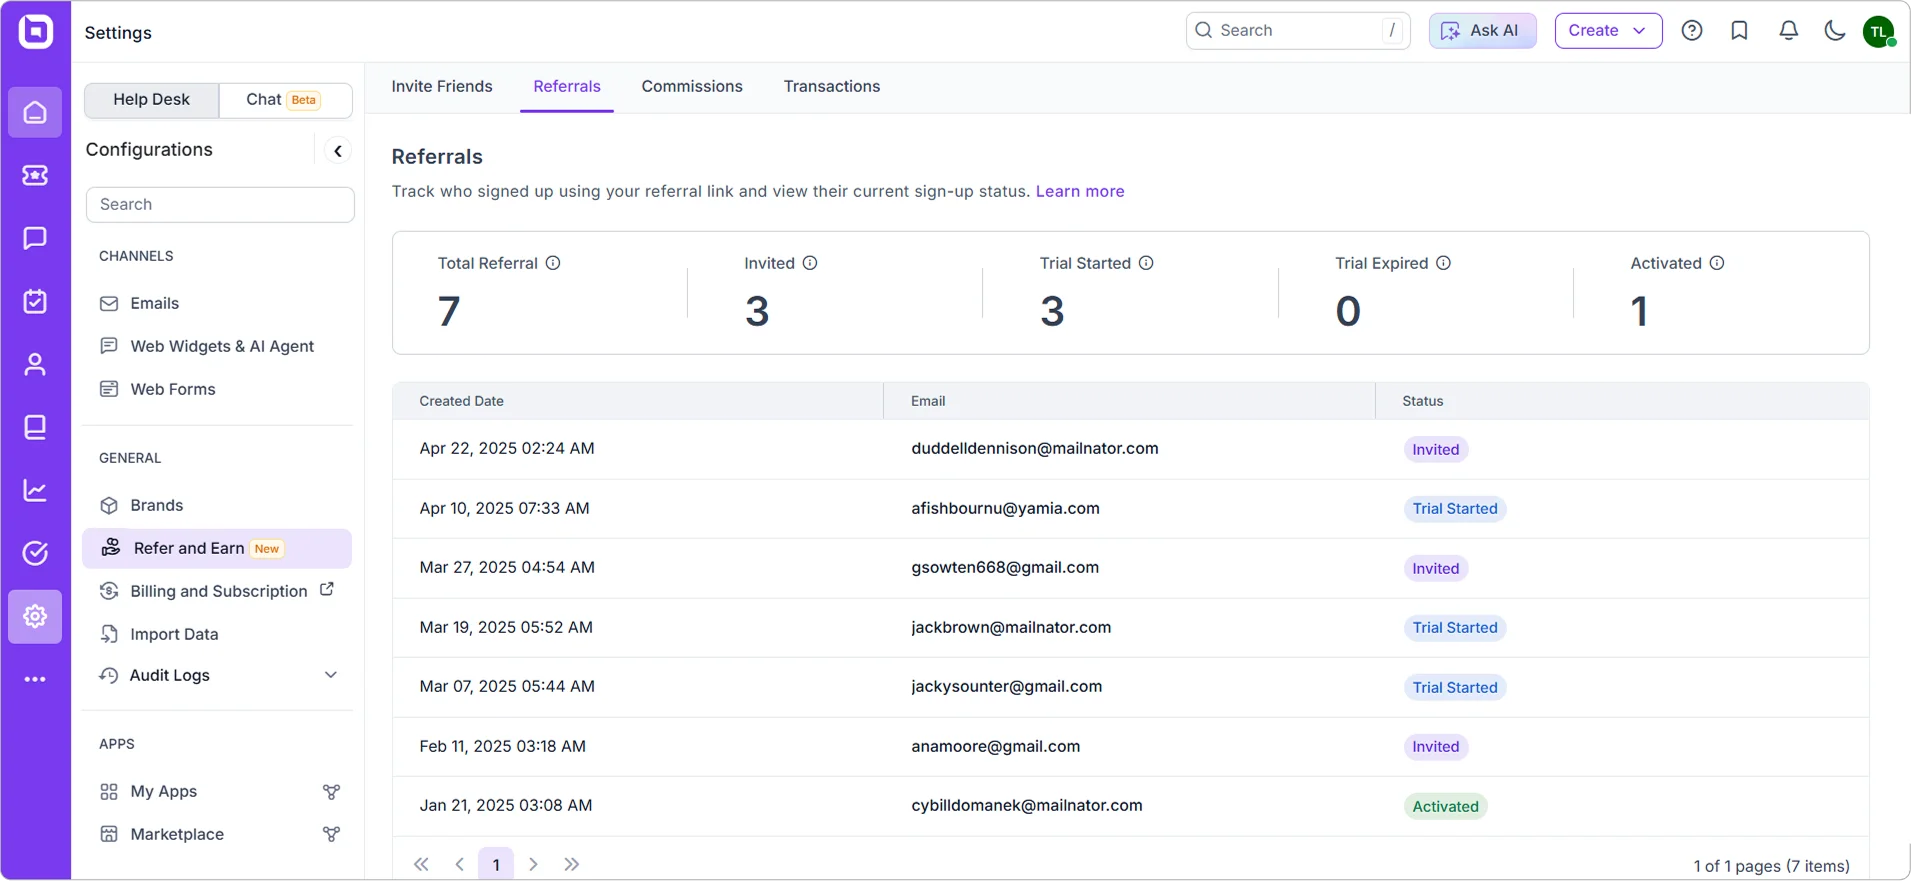Select the Referrals tab
1911x881 pixels.
tap(567, 87)
